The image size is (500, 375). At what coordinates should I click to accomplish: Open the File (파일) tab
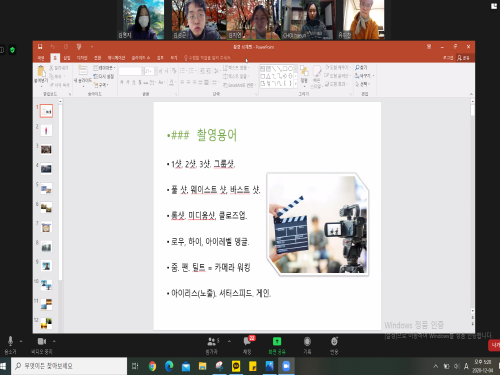tap(41, 58)
